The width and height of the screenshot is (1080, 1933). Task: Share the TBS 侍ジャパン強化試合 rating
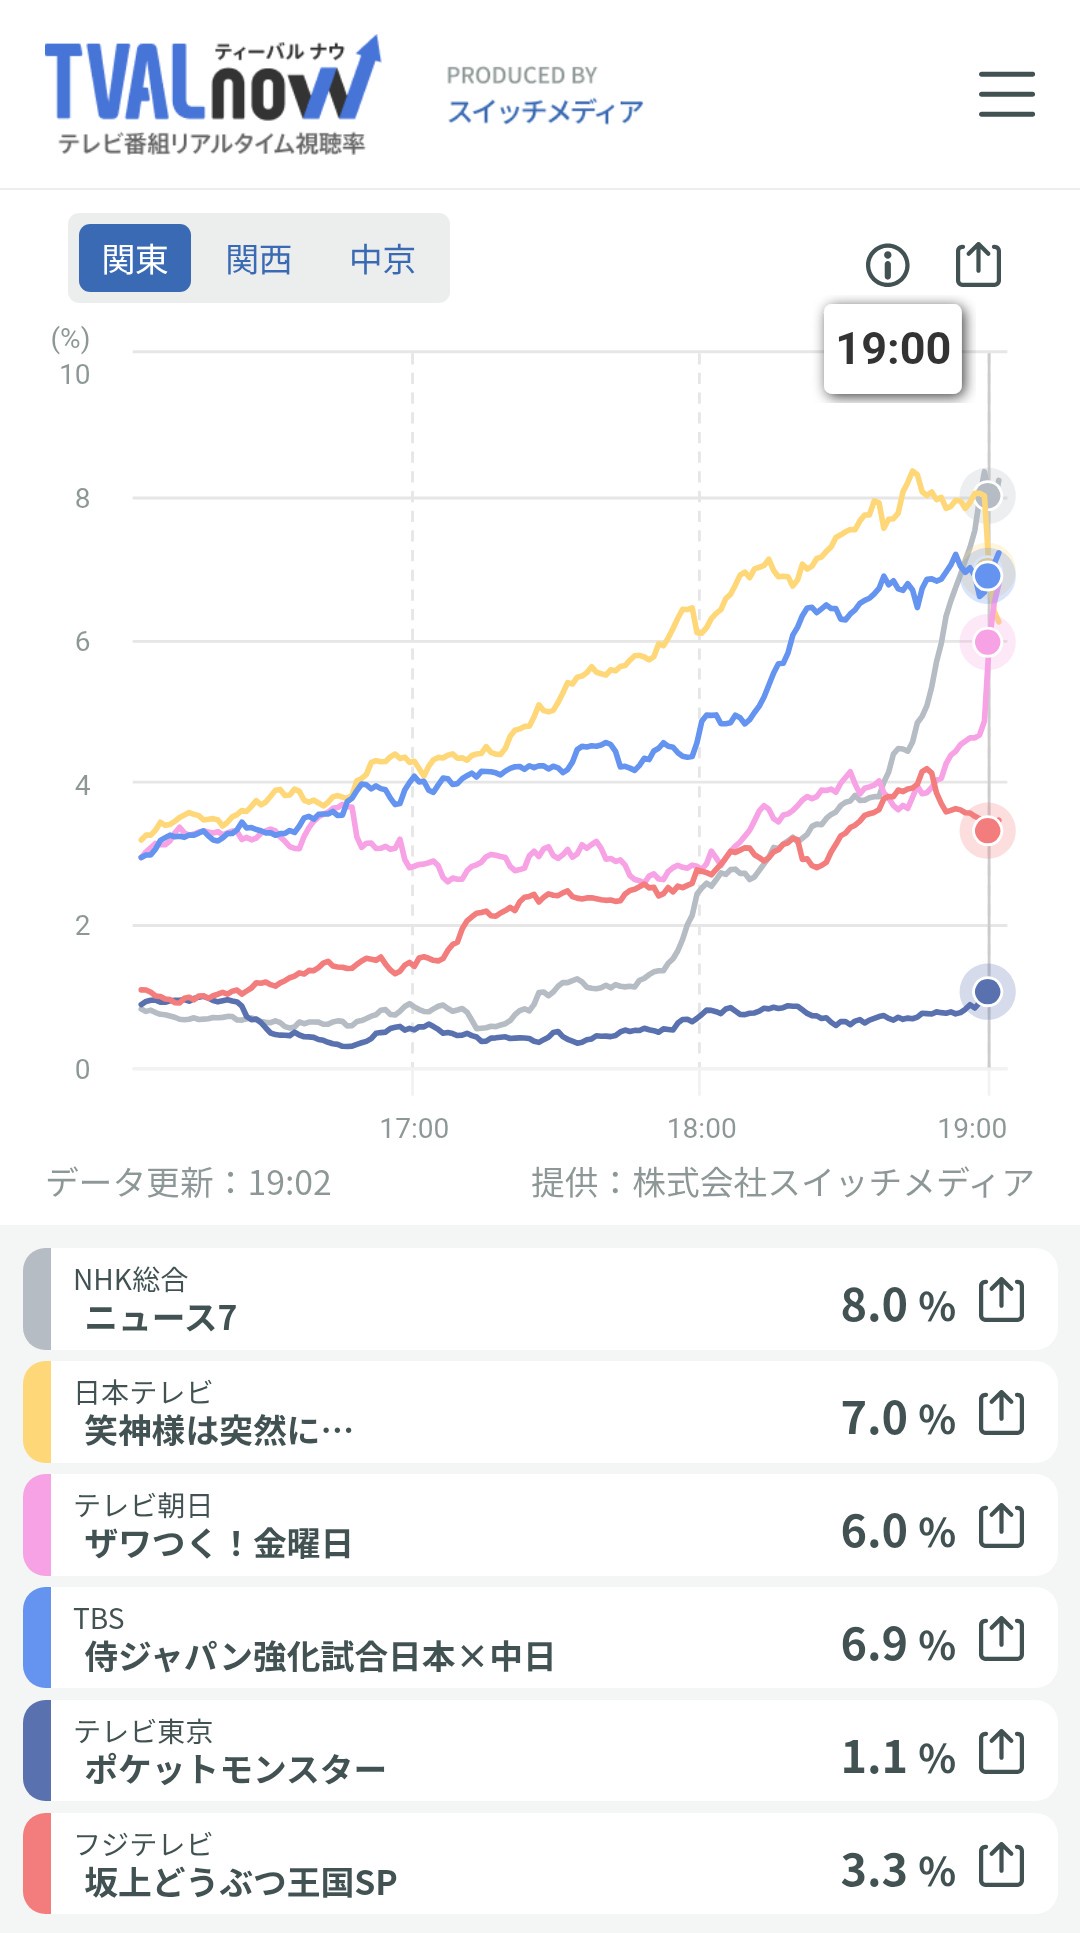click(1001, 1639)
